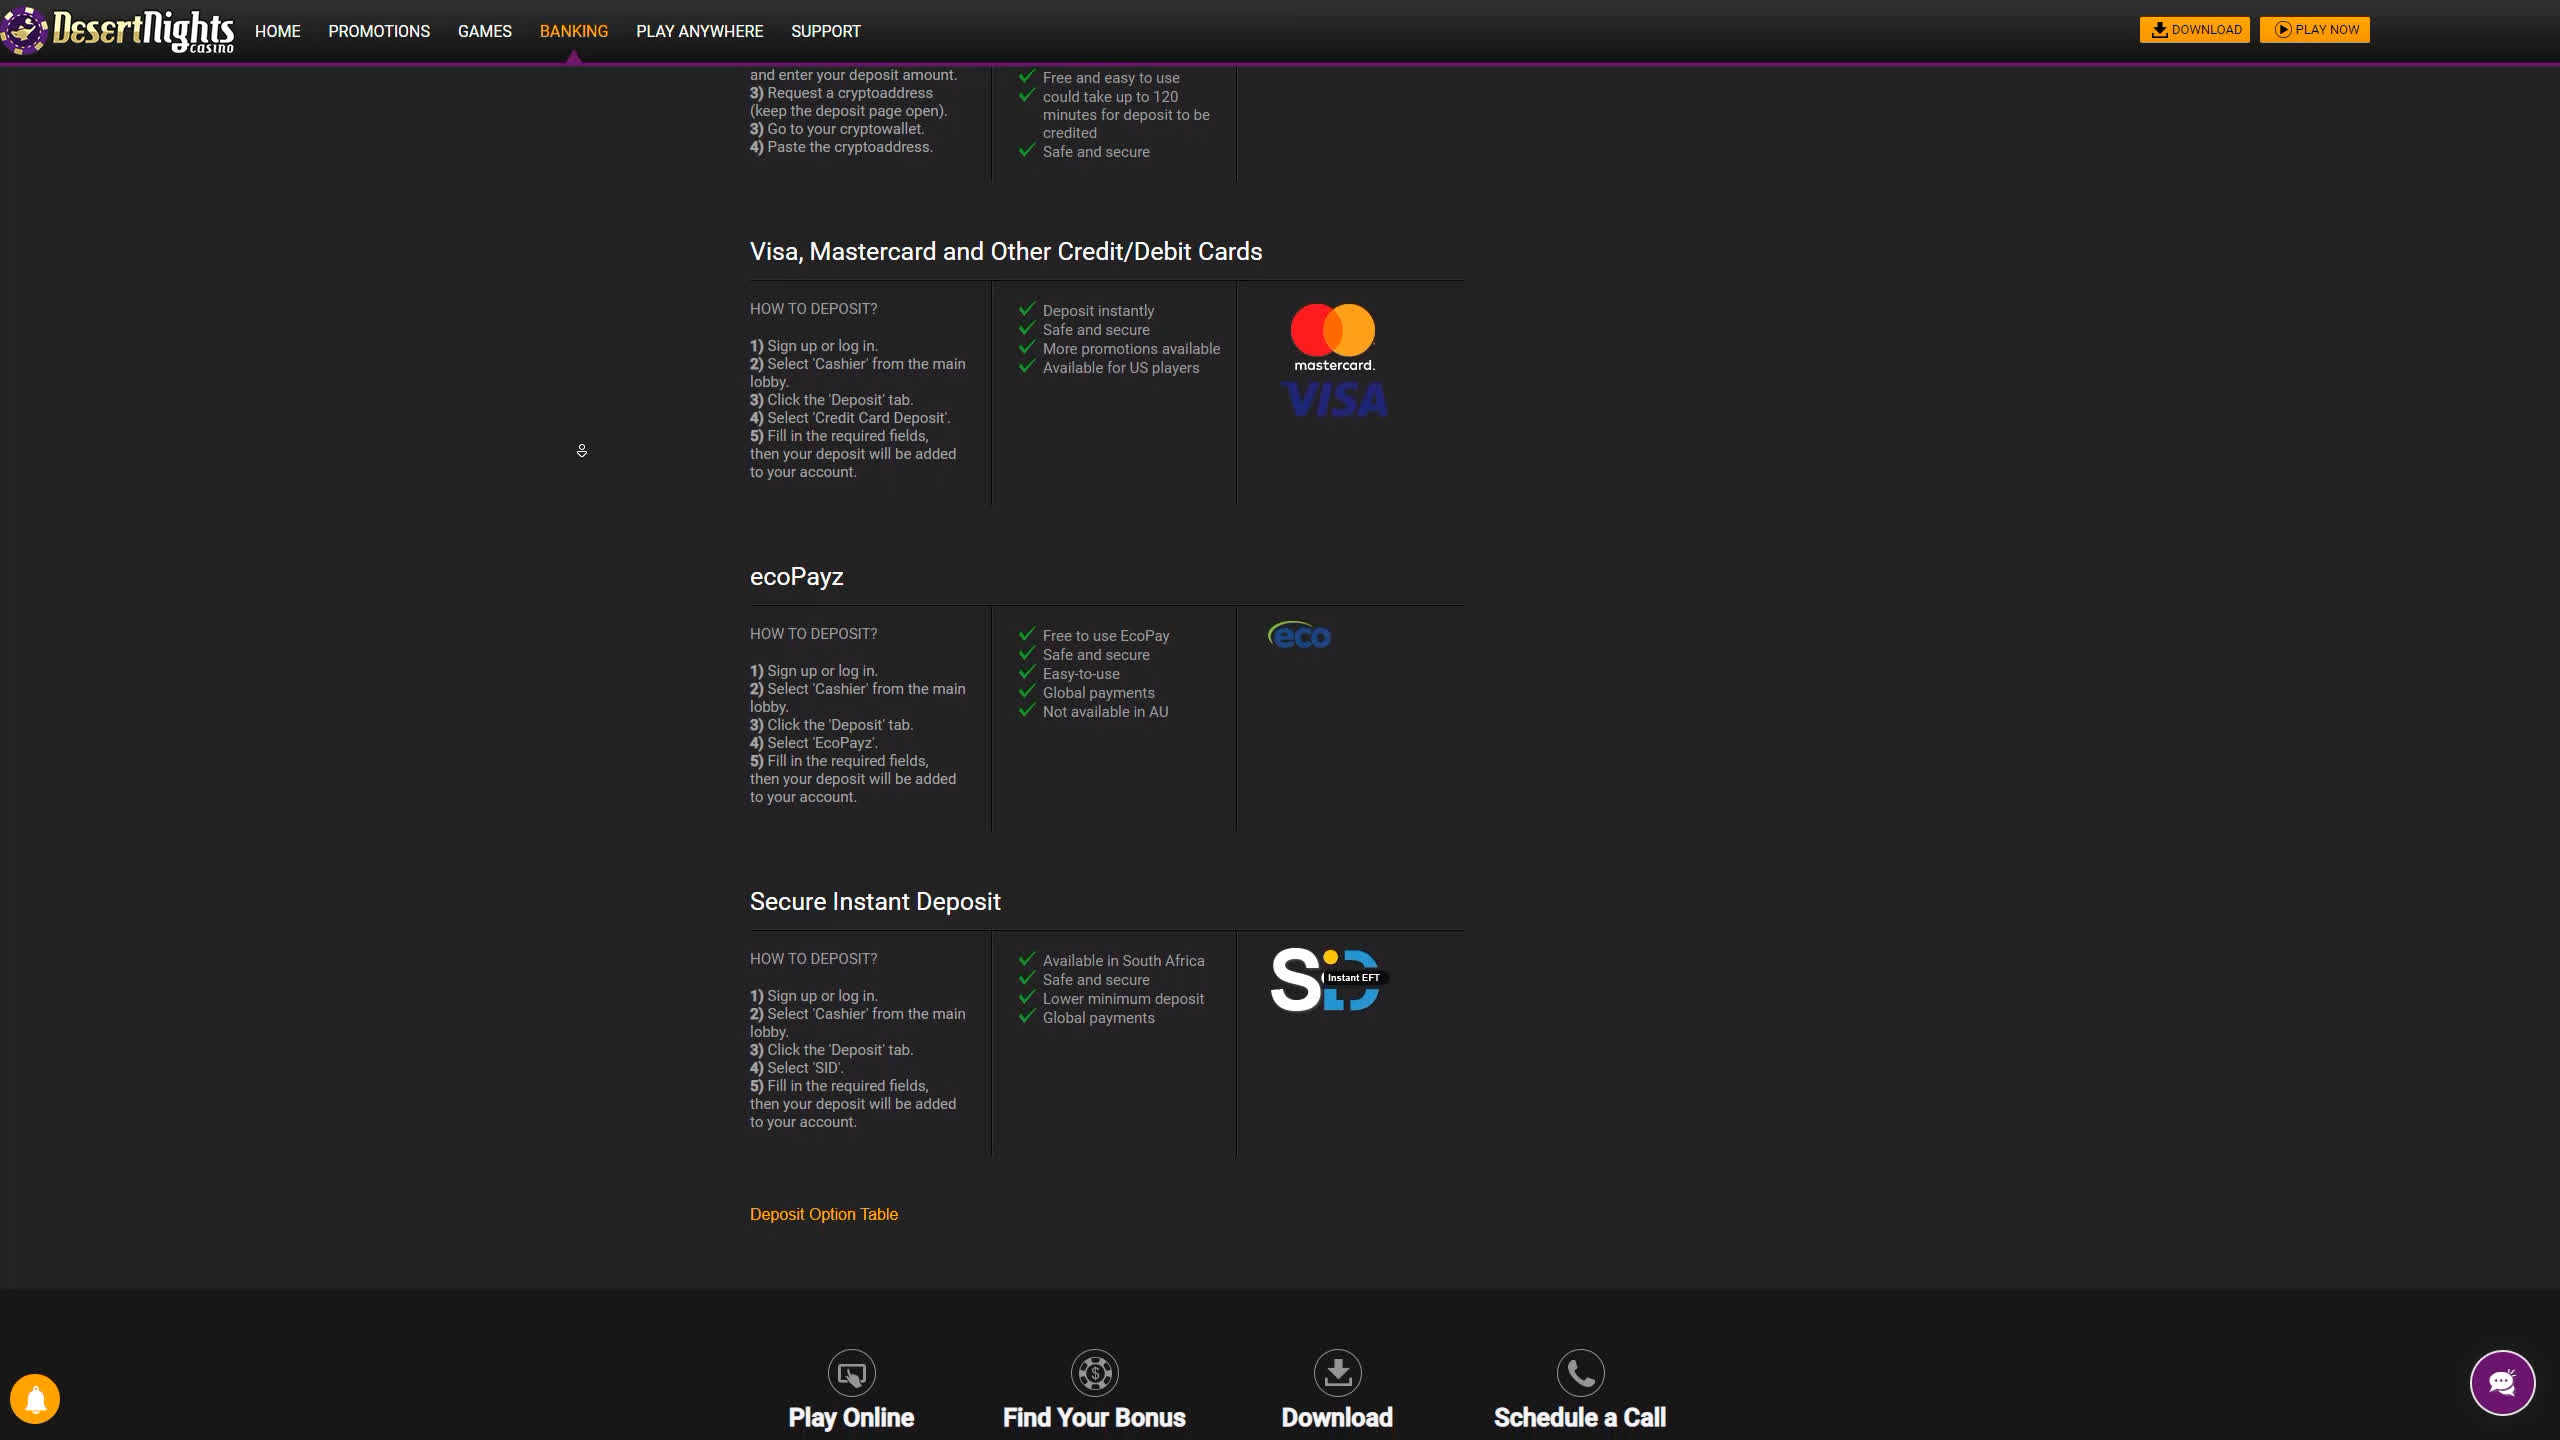This screenshot has width=2560, height=1440.
Task: Click the ecoPayz eco logo
Action: (x=1299, y=635)
